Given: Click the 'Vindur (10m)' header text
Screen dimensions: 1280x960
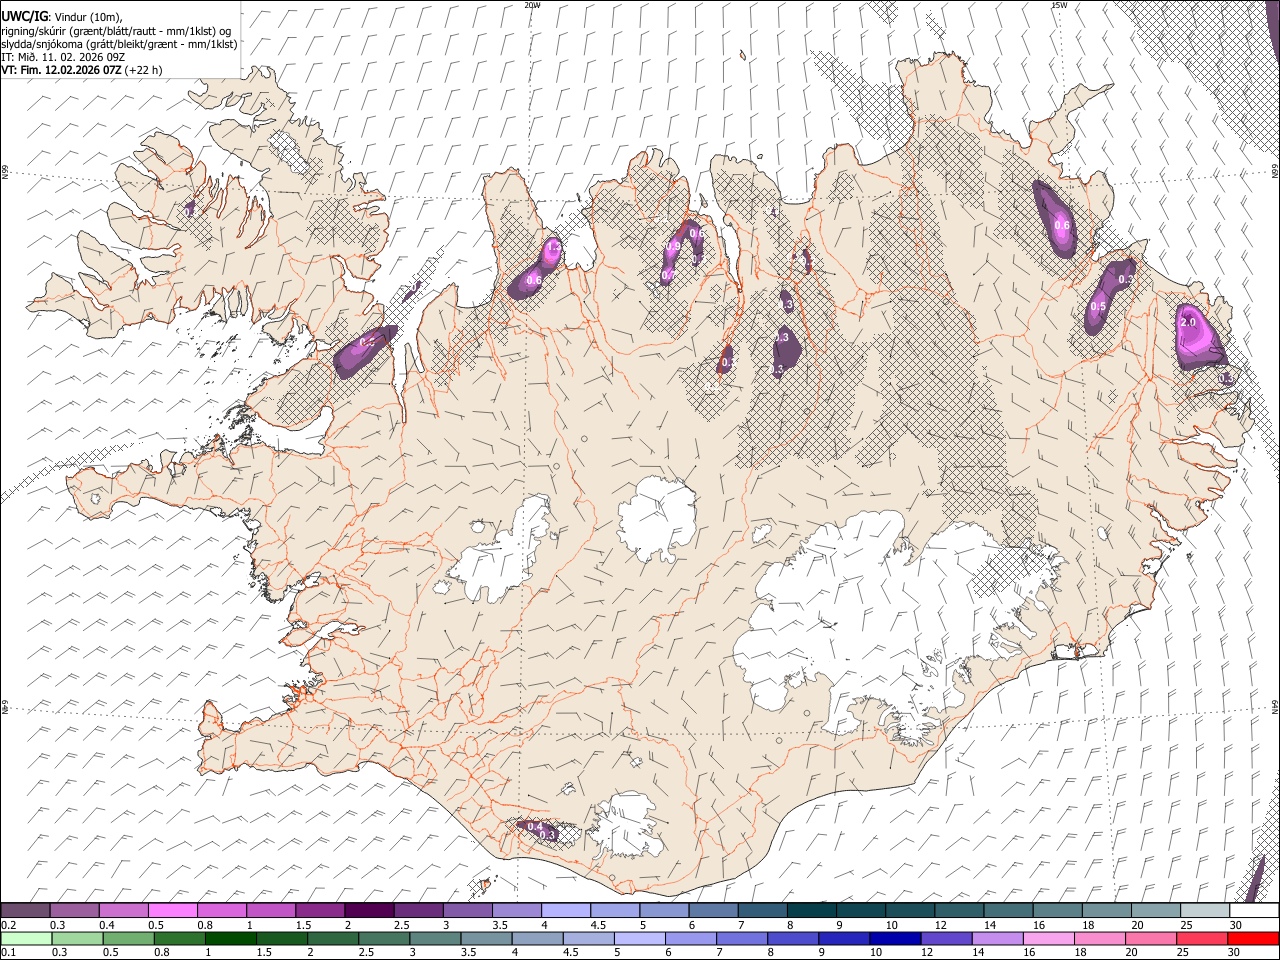Looking at the screenshot, I should [87, 17].
